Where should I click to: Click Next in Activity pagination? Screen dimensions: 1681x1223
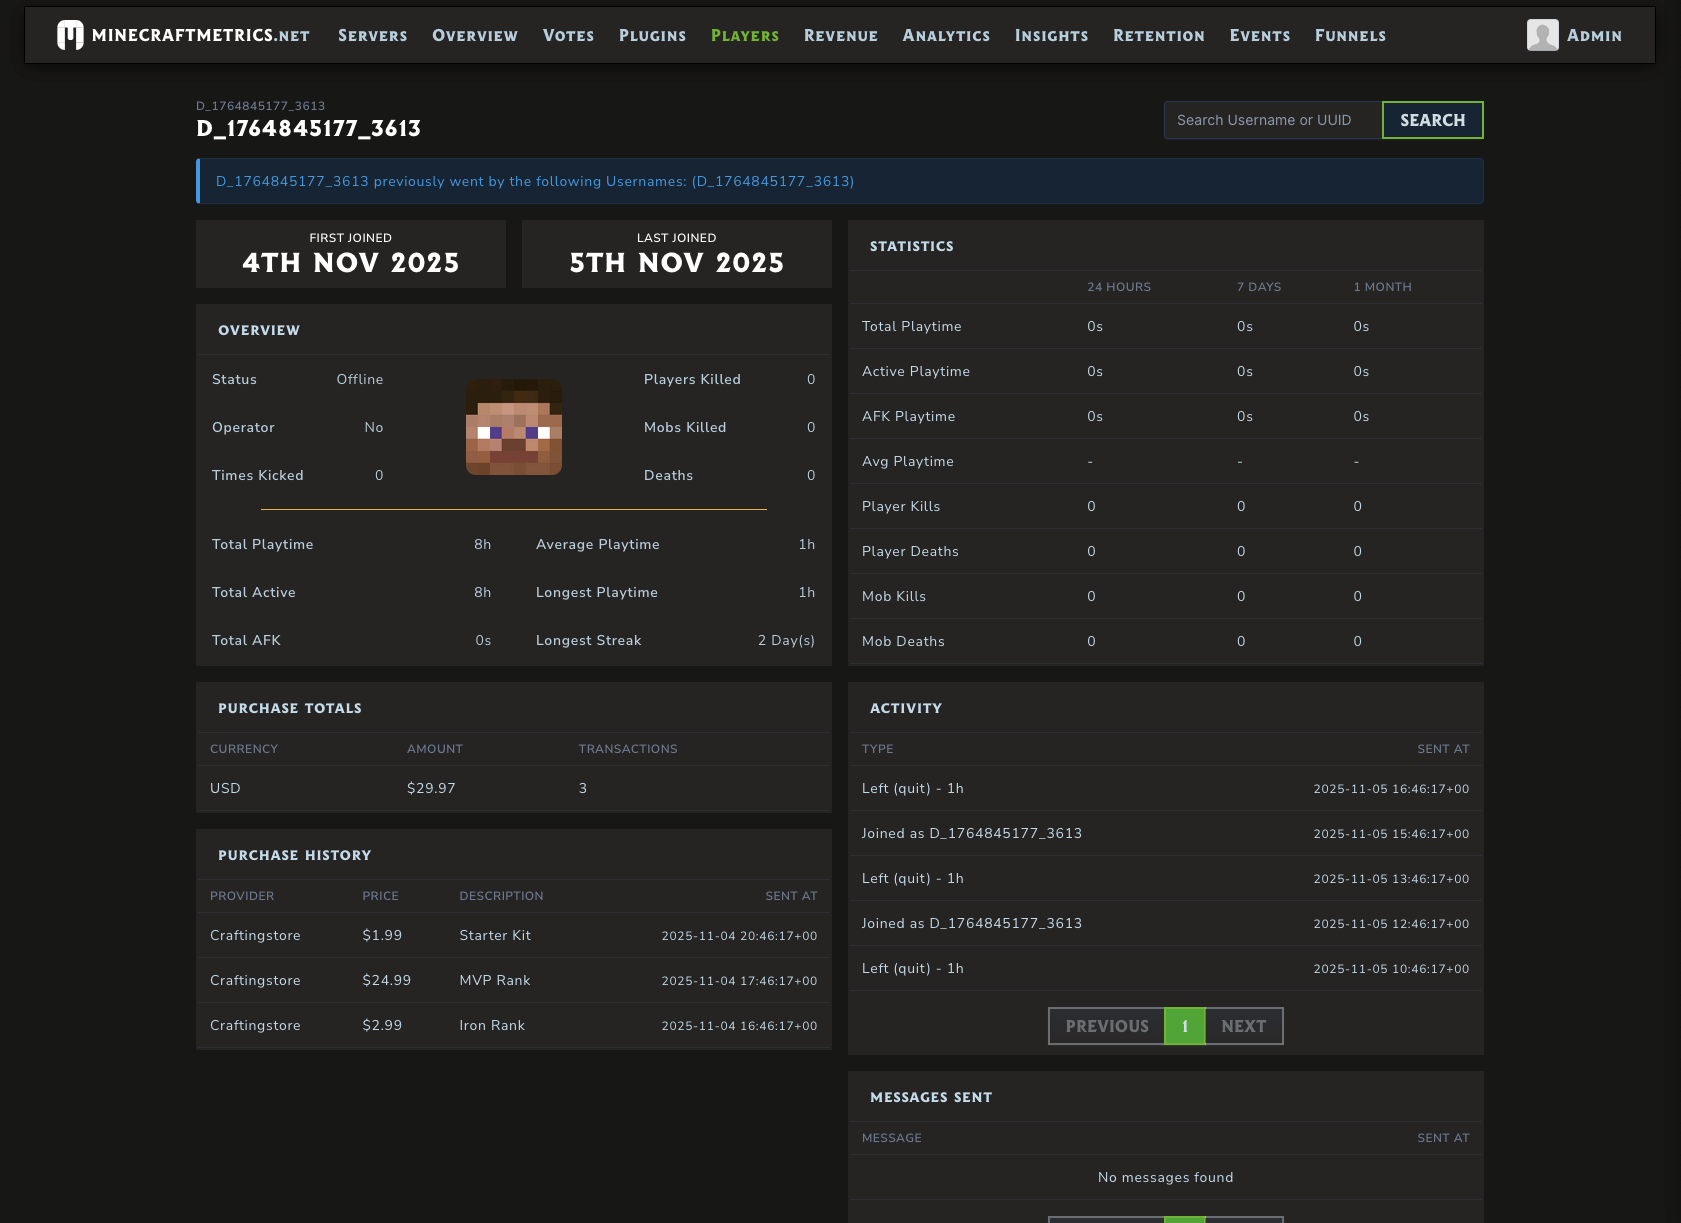[x=1243, y=1026]
